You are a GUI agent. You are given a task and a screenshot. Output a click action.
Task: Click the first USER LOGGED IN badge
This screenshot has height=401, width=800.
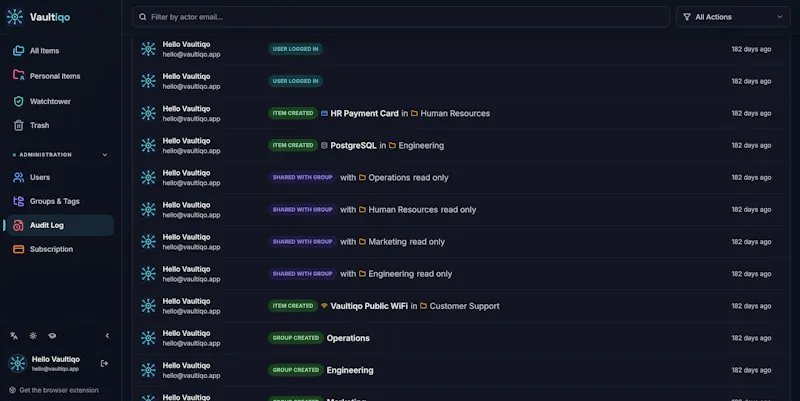click(295, 49)
